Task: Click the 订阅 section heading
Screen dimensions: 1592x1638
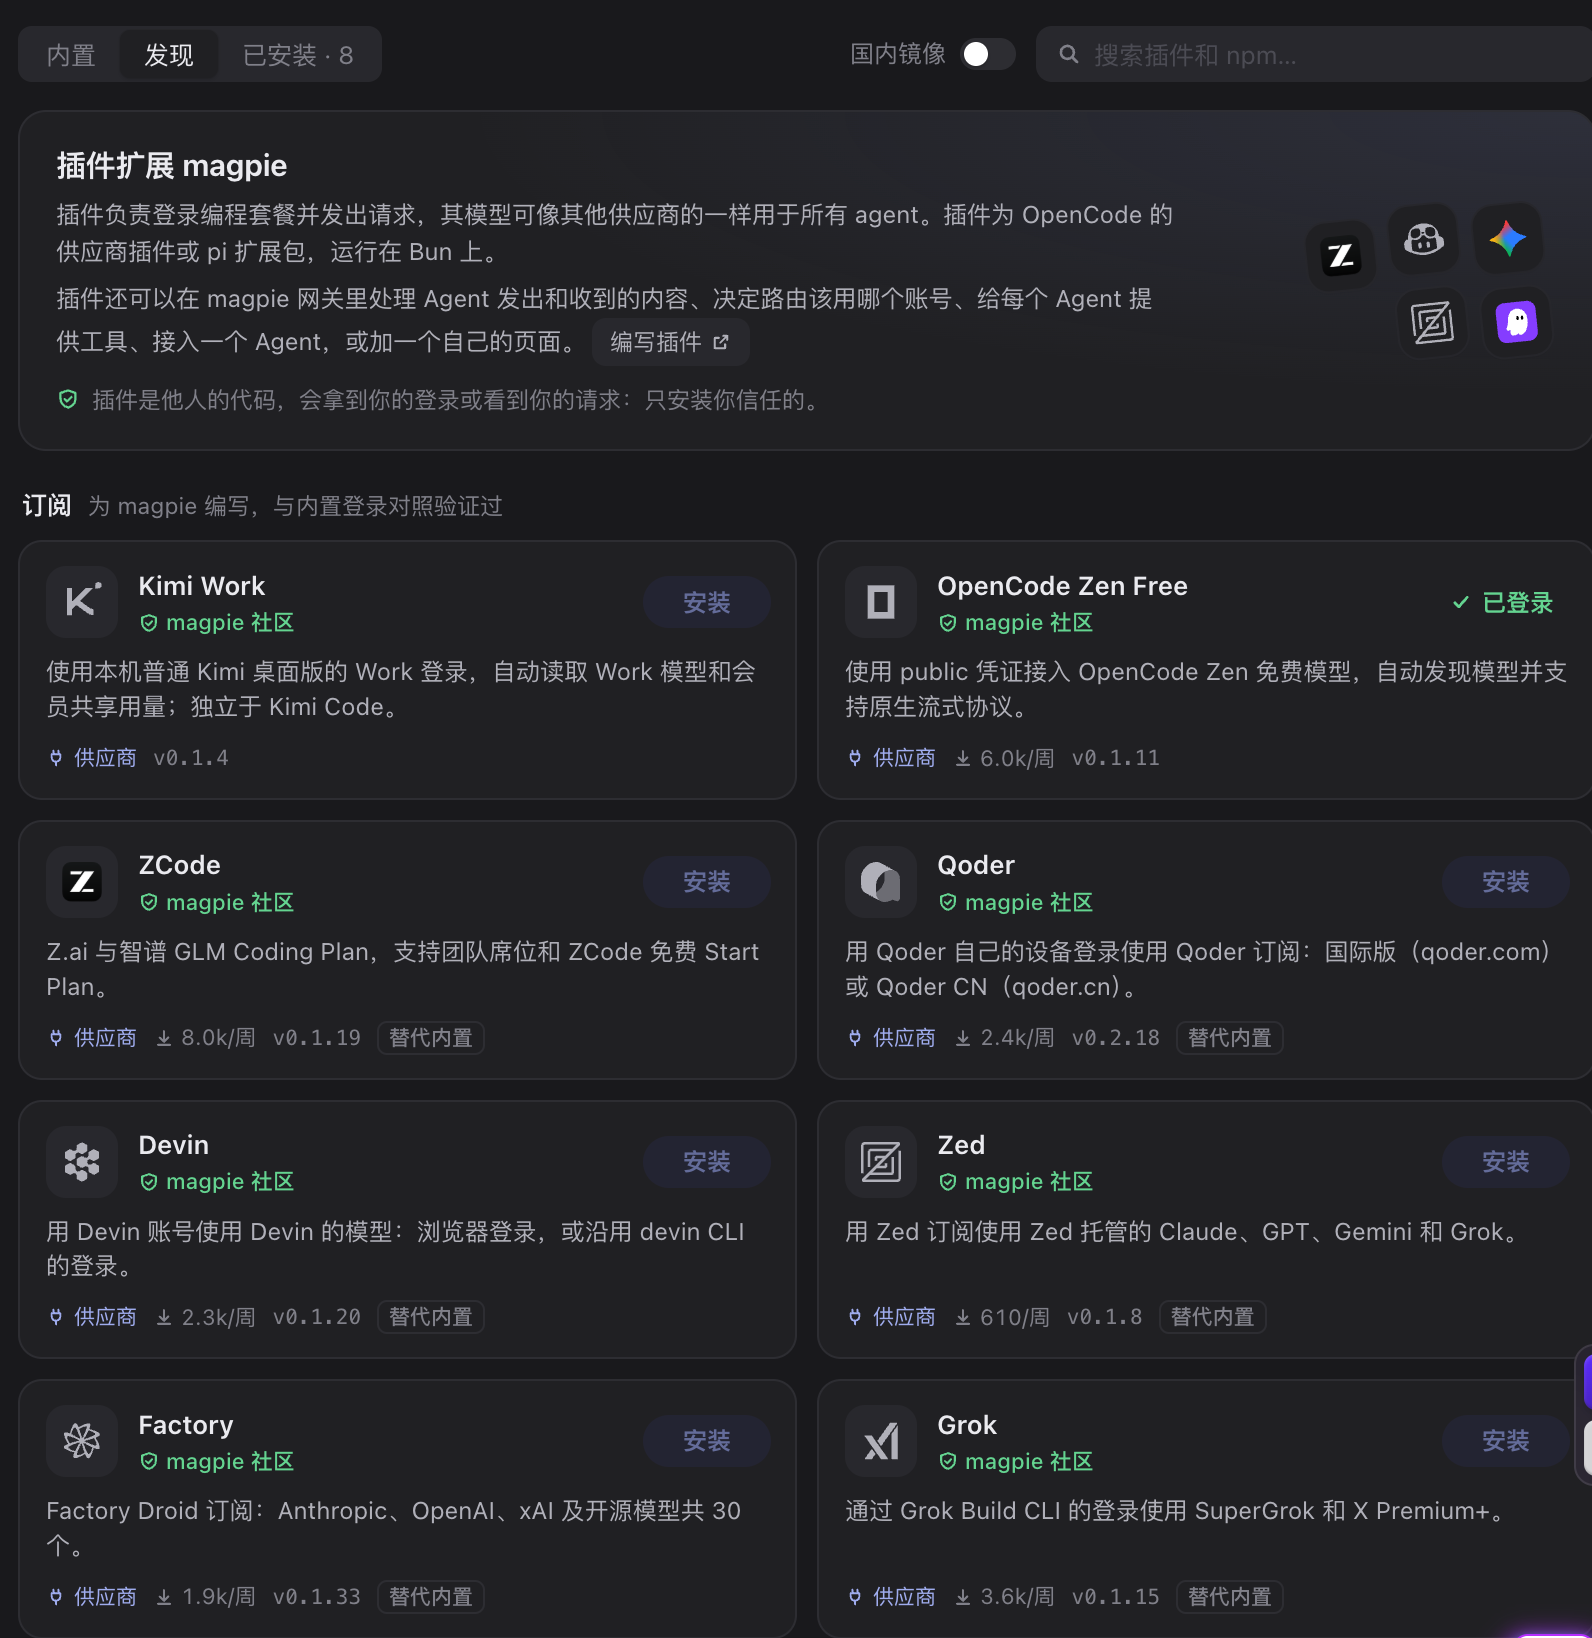Action: coord(47,506)
